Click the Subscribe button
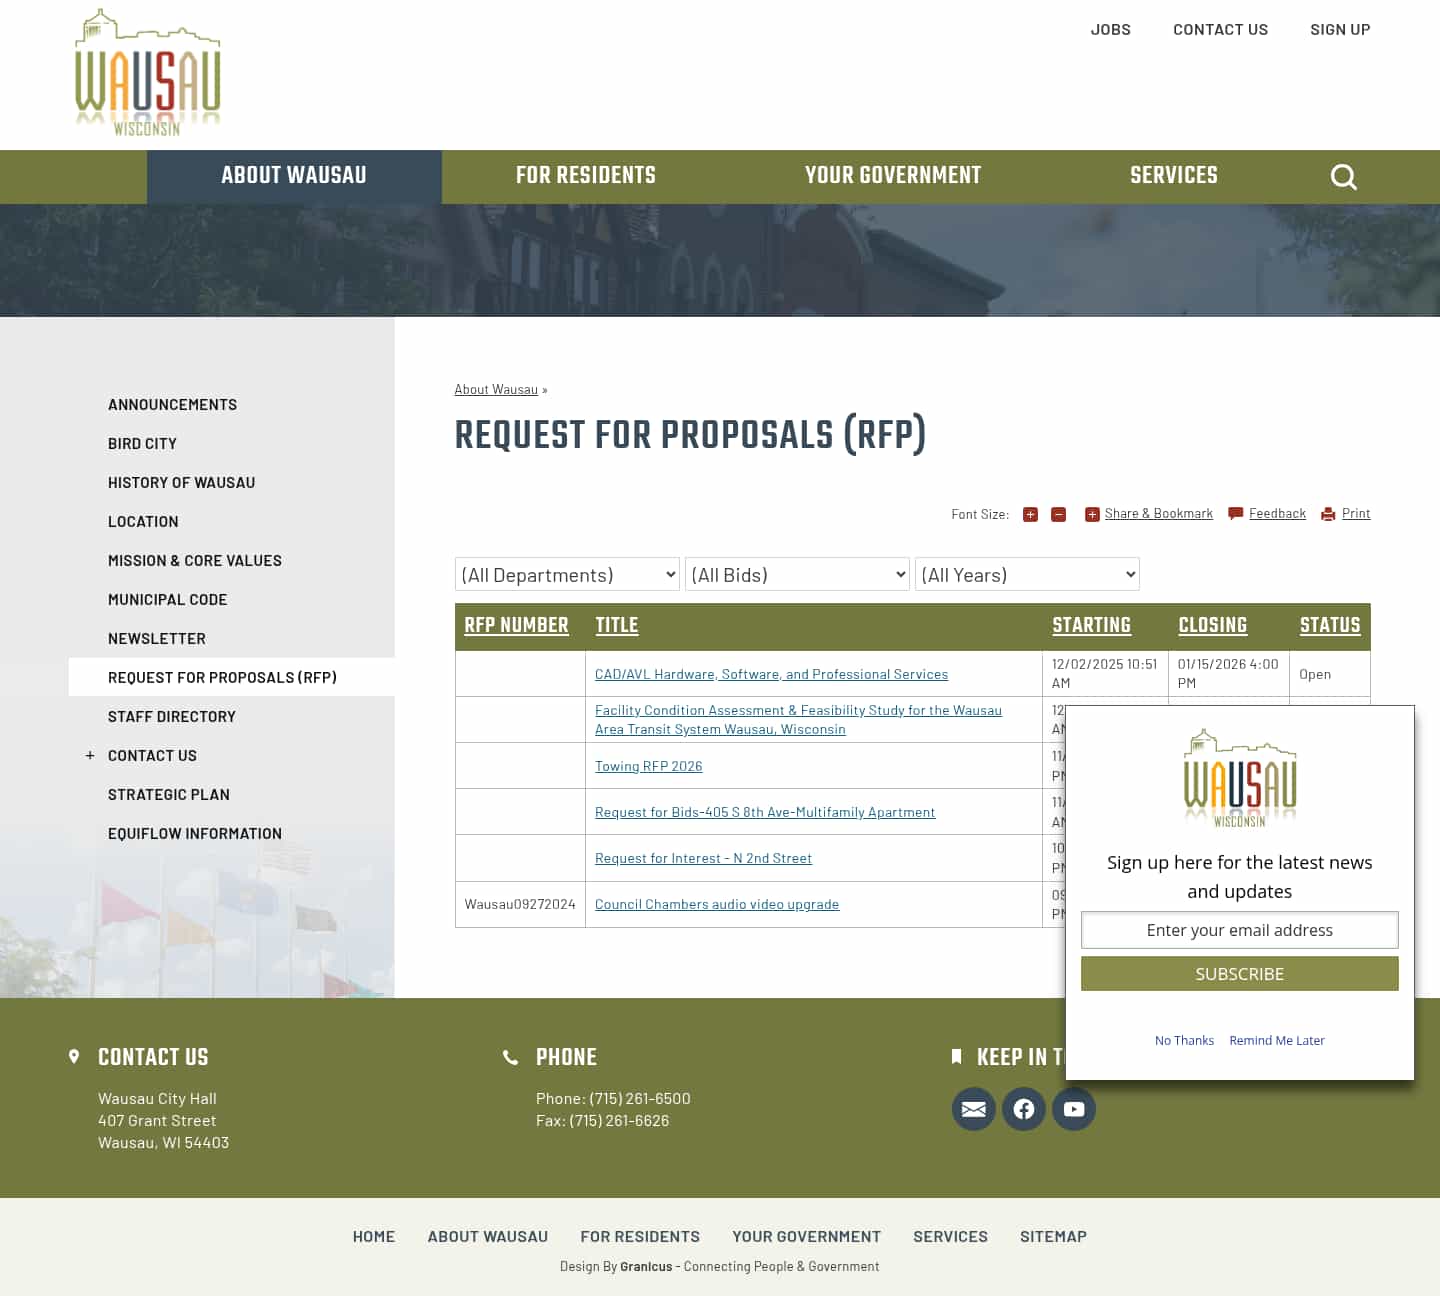This screenshot has height=1296, width=1440. (1239, 973)
